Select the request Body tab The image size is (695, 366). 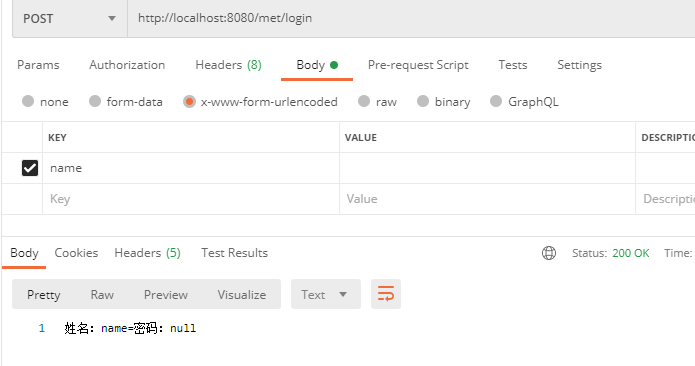(317, 65)
